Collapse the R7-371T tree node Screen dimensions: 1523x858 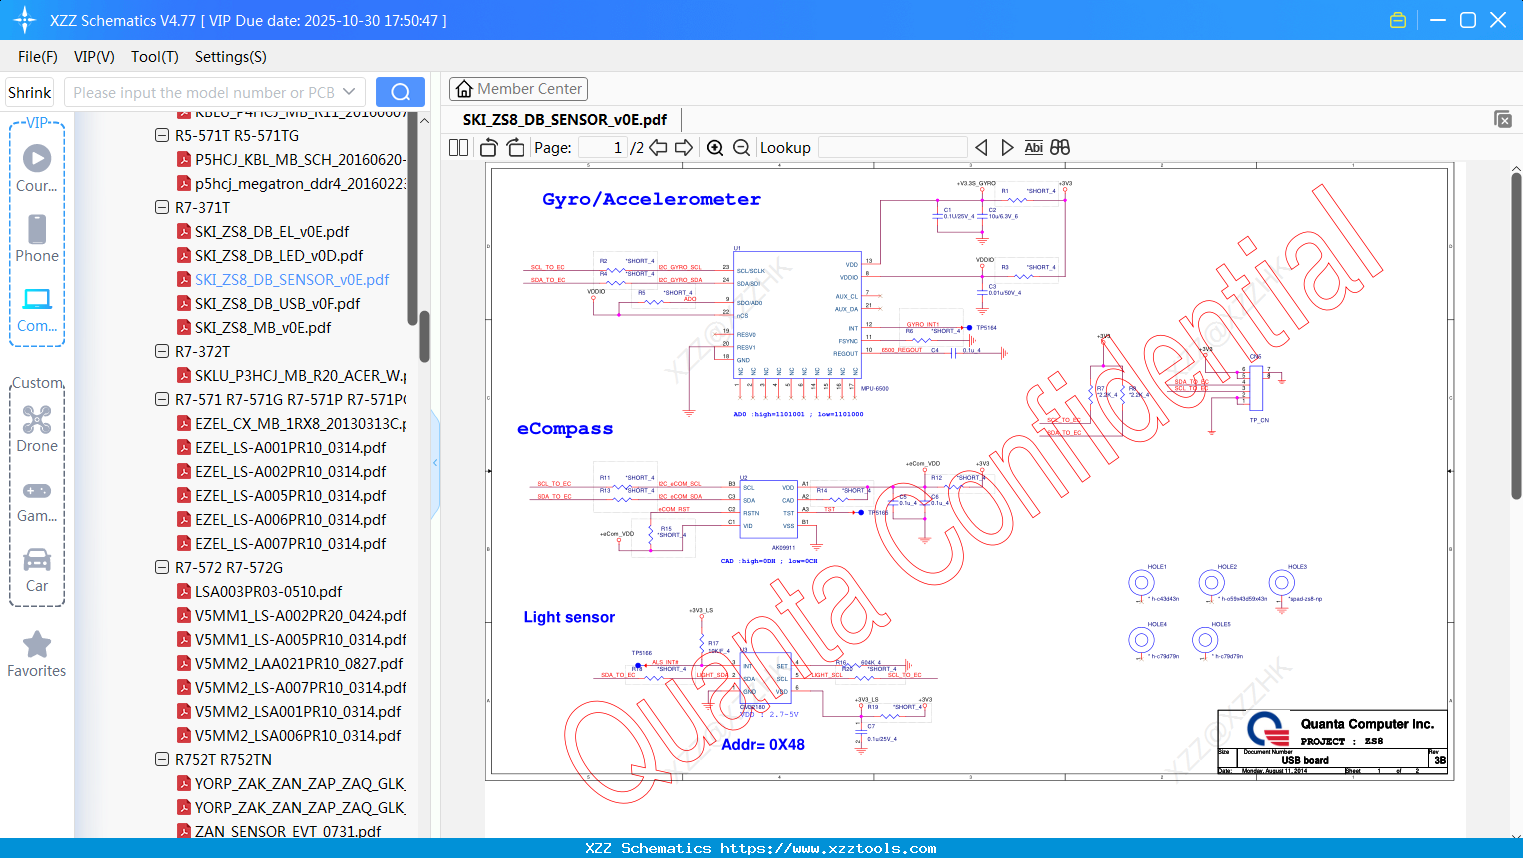tap(162, 207)
